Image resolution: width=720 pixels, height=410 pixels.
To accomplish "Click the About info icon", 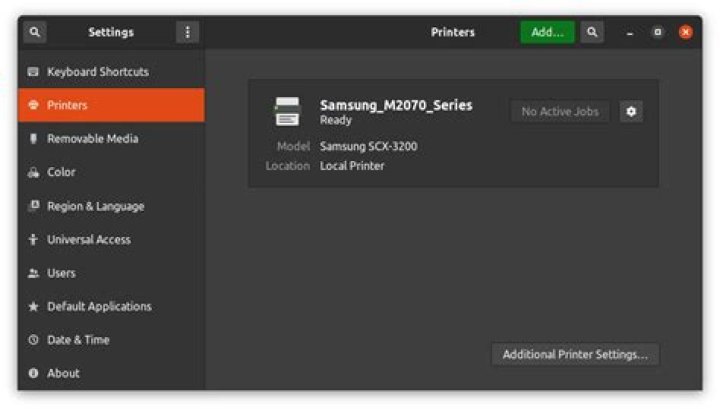I will [33, 373].
